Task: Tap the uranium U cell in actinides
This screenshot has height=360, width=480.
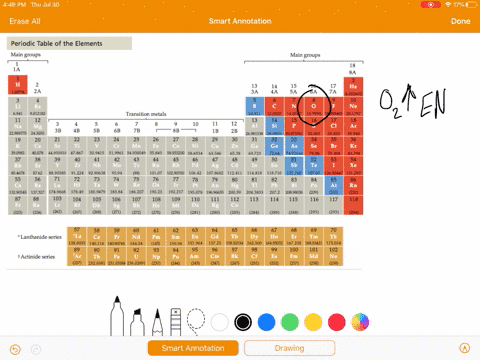Action: click(x=136, y=256)
